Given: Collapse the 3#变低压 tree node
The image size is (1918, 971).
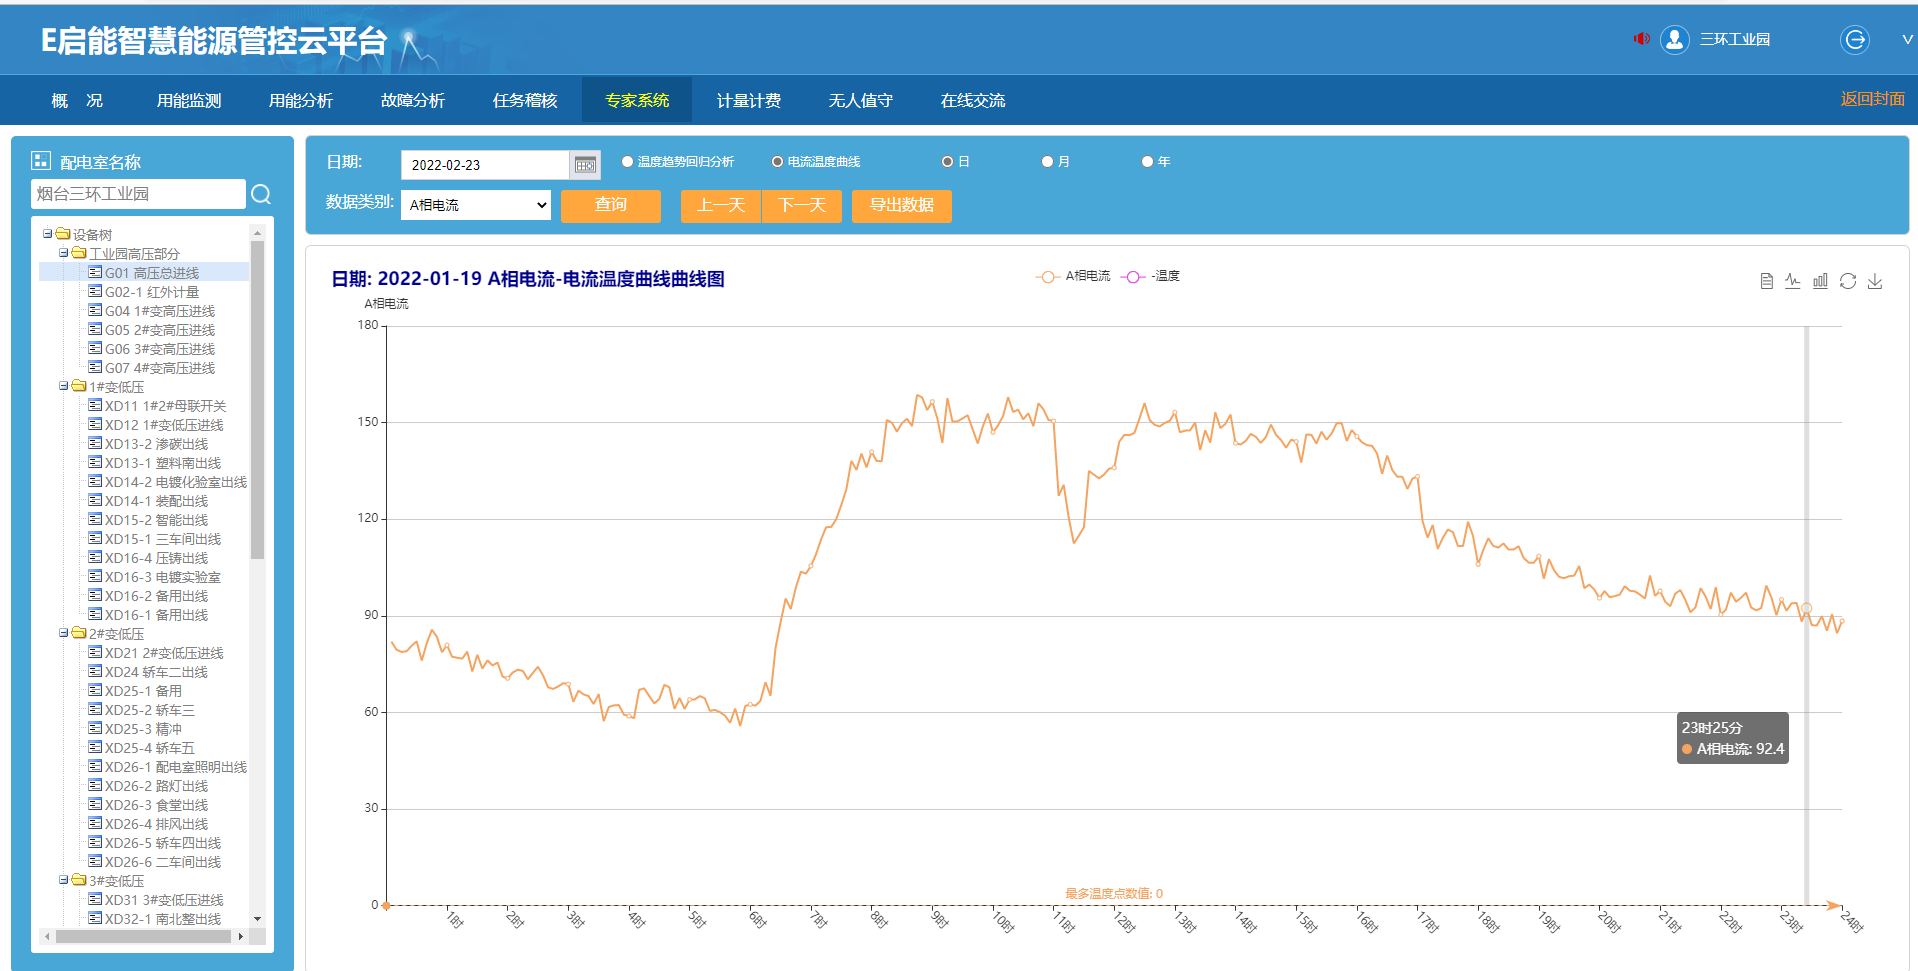Looking at the screenshot, I should 63,880.
